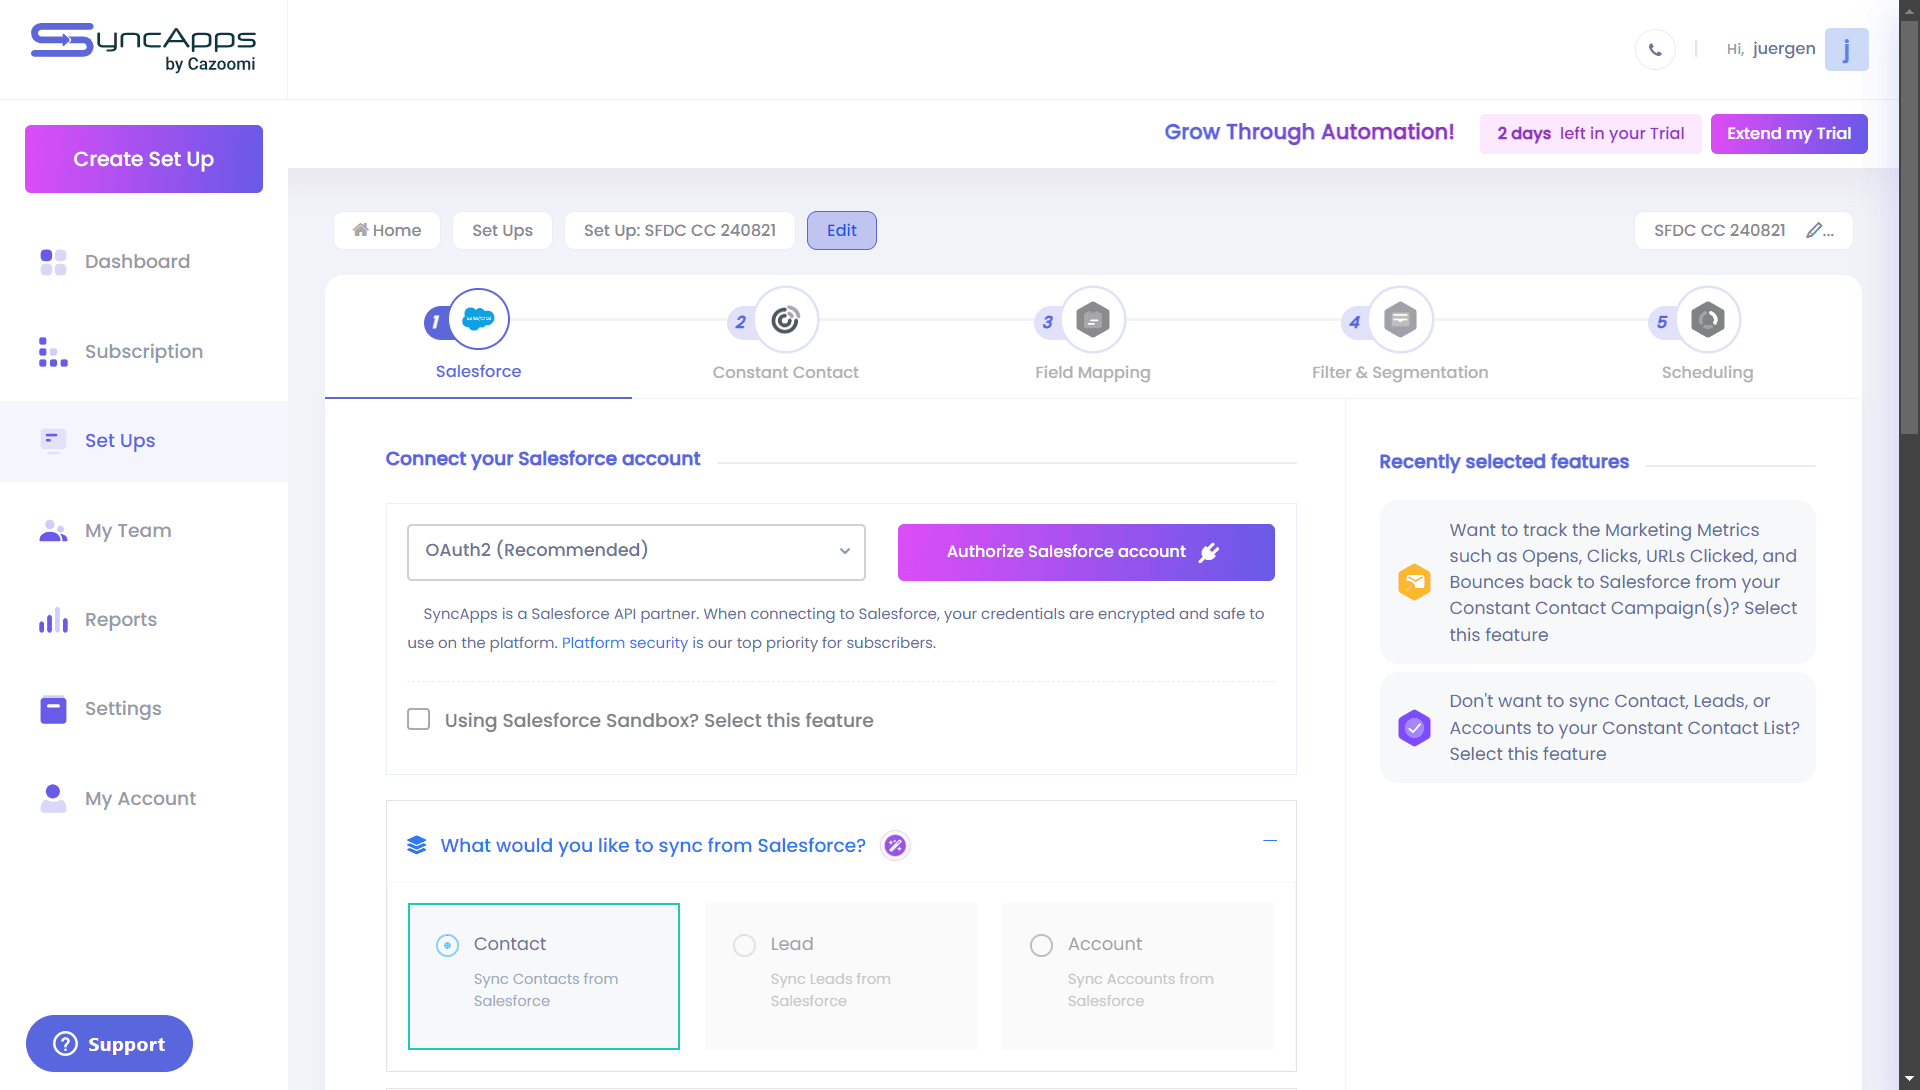1920x1090 pixels.
Task: Open the Constant Contact step tab label
Action: [786, 372]
